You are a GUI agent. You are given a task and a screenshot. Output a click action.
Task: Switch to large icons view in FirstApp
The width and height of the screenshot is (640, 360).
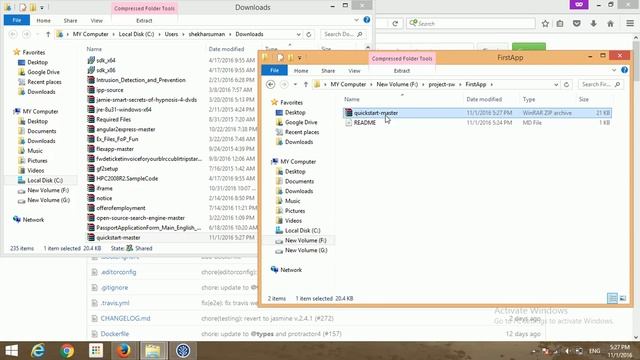pyautogui.click(x=623, y=298)
